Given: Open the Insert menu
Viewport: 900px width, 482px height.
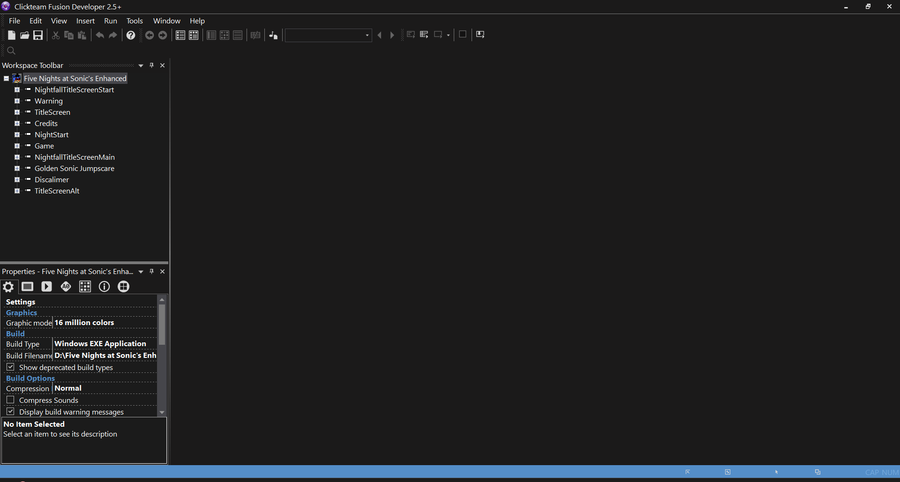Looking at the screenshot, I should (x=86, y=21).
